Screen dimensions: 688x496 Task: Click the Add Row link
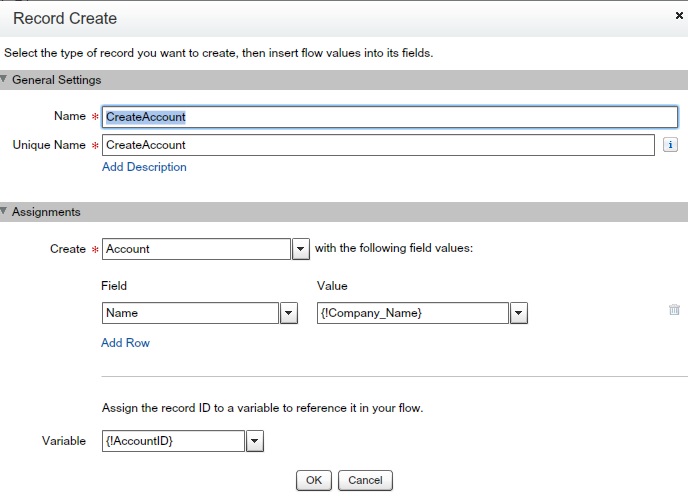[x=125, y=343]
